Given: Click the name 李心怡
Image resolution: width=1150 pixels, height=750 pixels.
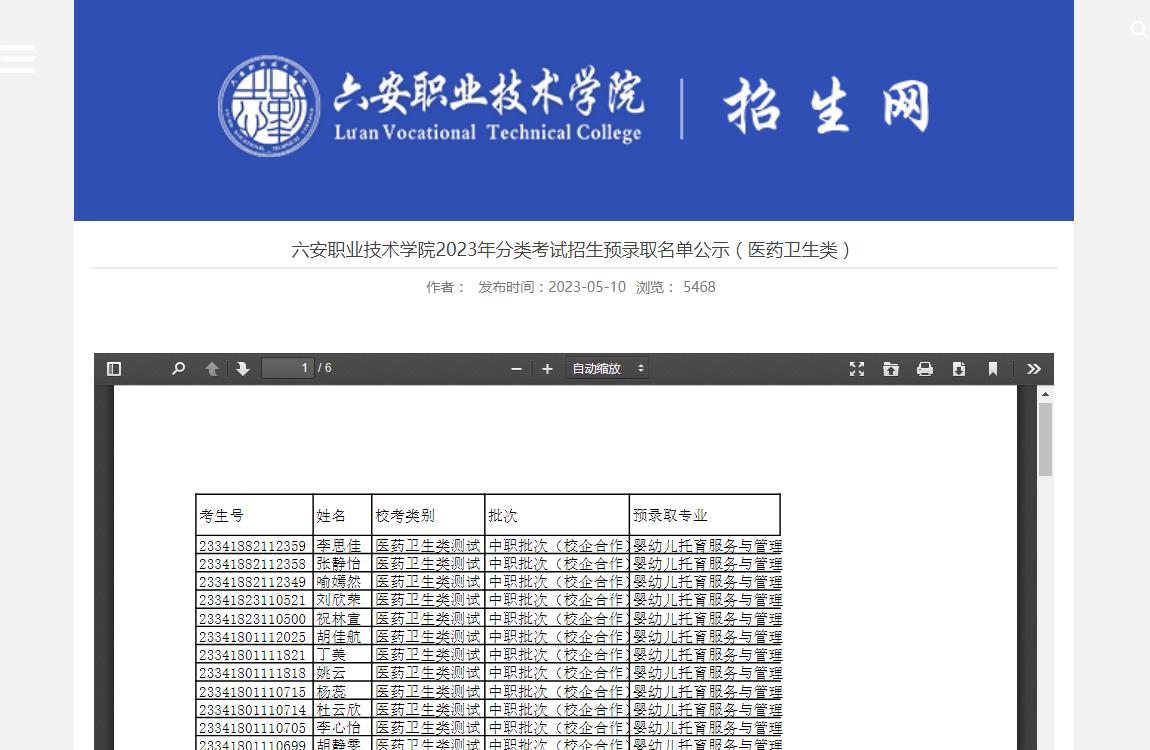Looking at the screenshot, I should point(339,728).
